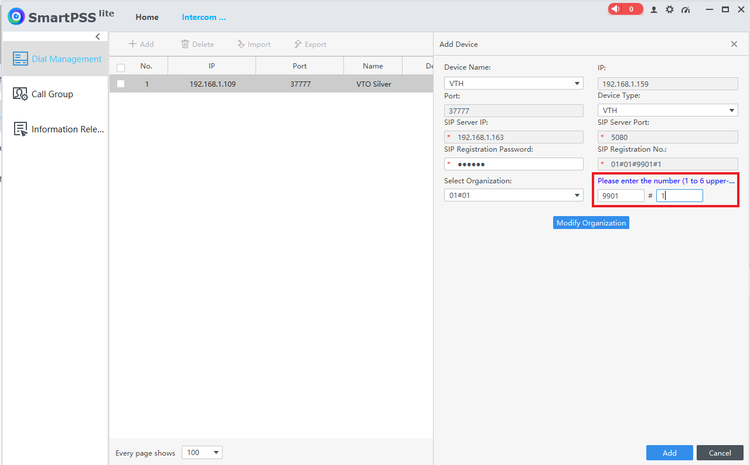Image resolution: width=750 pixels, height=465 pixels.
Task: Select the 37777 port cell in table
Action: click(x=300, y=84)
